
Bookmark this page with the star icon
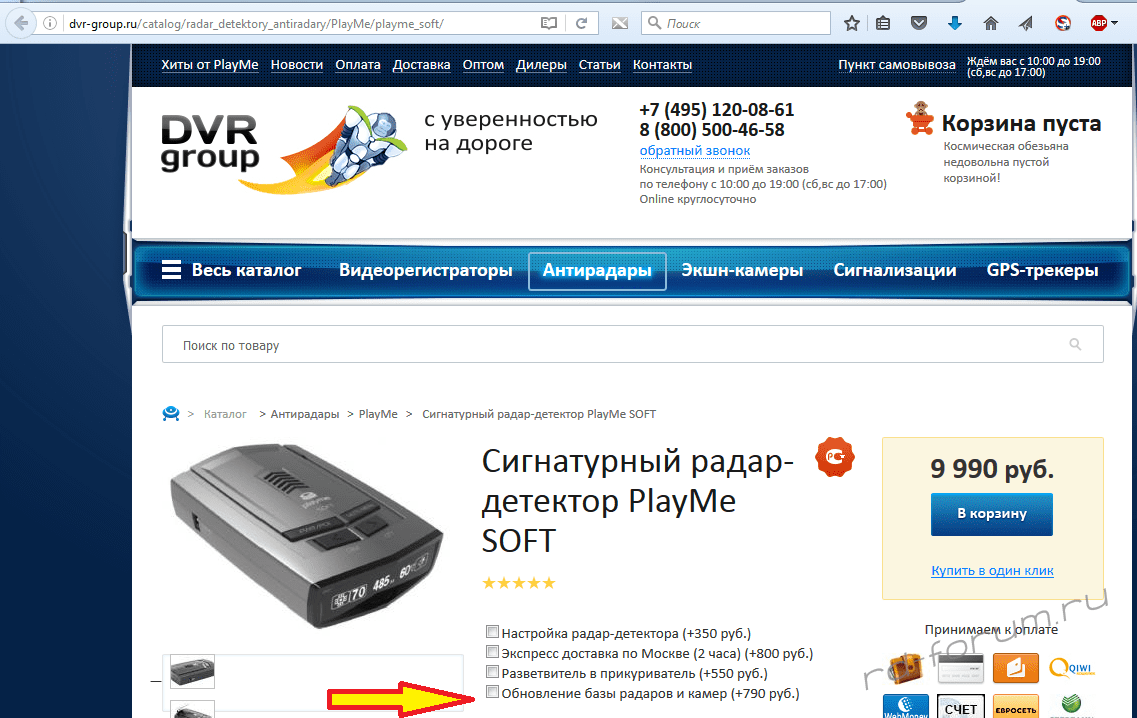(851, 22)
